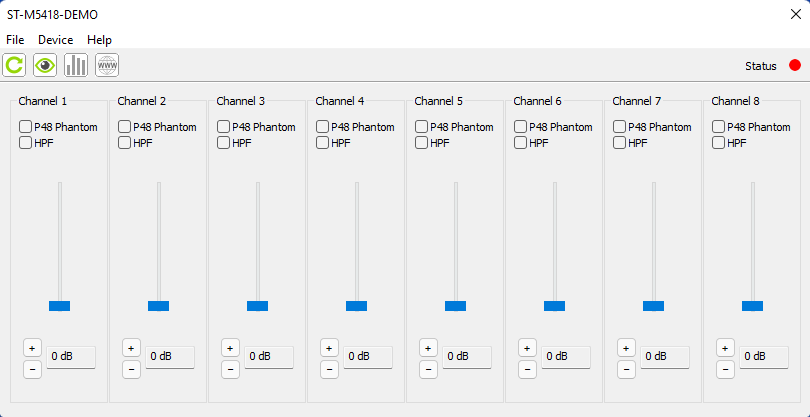Open the bar graph level meters icon
This screenshot has height=417, width=810.
(76, 66)
